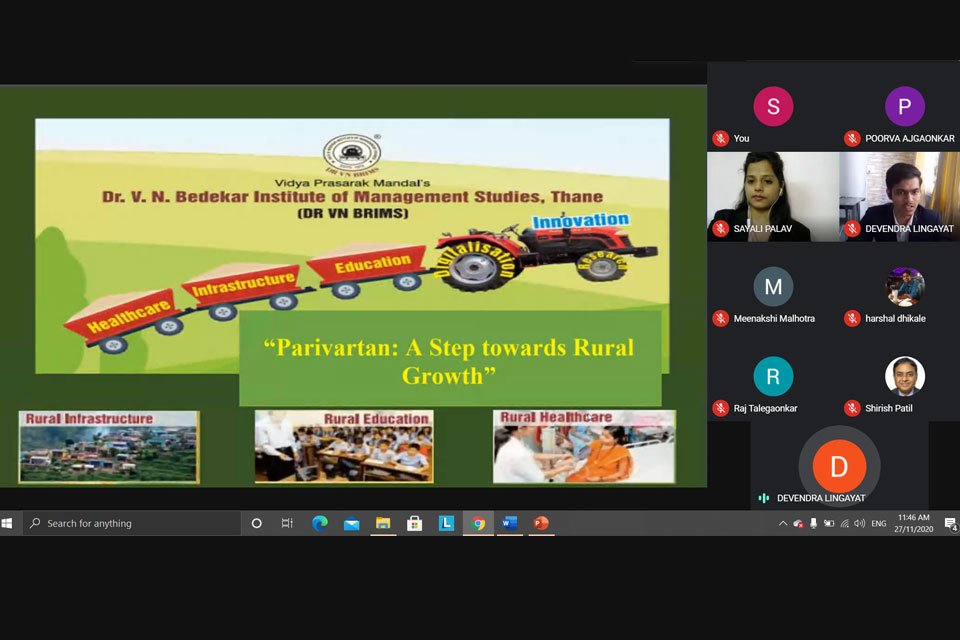Screen dimensions: 960x640
Task: Click the Vidya Prasarak Mandal's text
Action: 352,183
